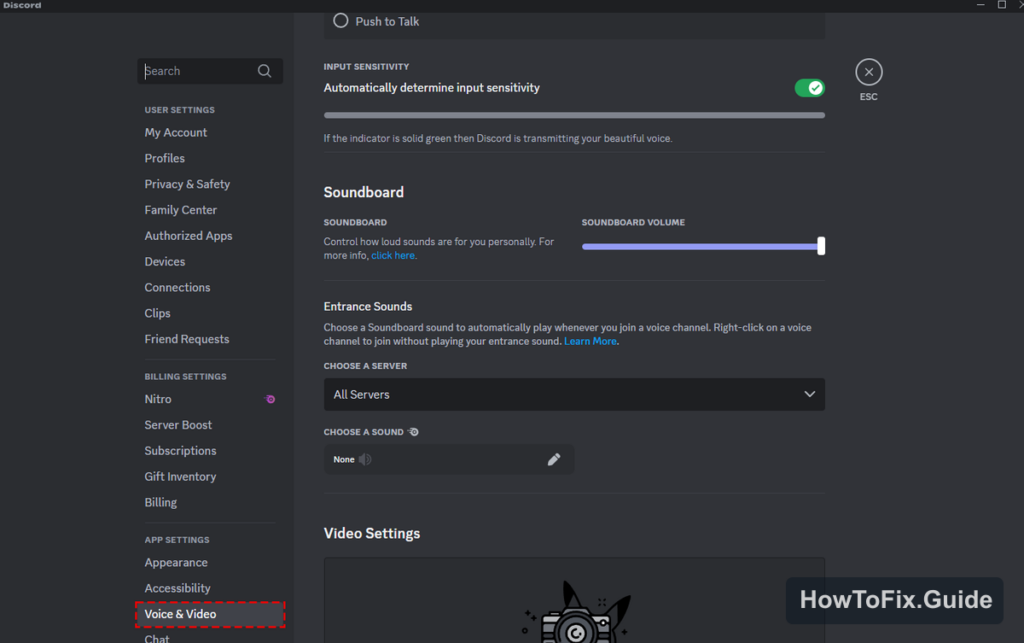Open Chat settings

[x=157, y=638]
